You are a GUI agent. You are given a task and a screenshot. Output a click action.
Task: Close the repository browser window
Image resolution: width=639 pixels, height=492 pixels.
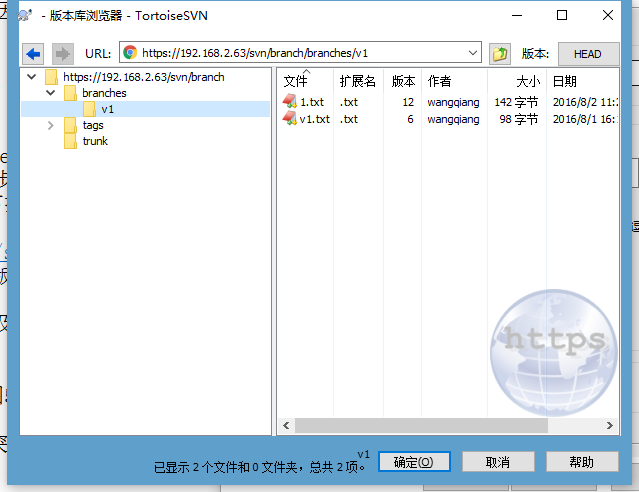point(608,15)
